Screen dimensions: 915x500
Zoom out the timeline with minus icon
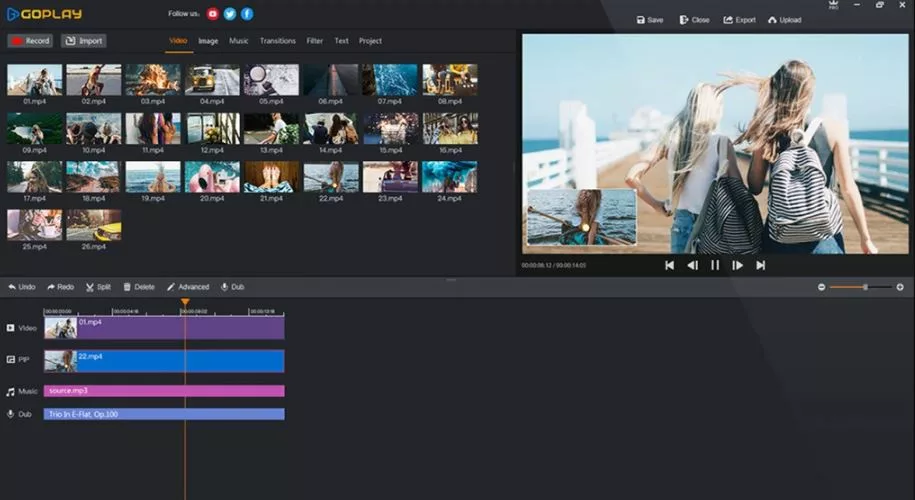tap(822, 287)
